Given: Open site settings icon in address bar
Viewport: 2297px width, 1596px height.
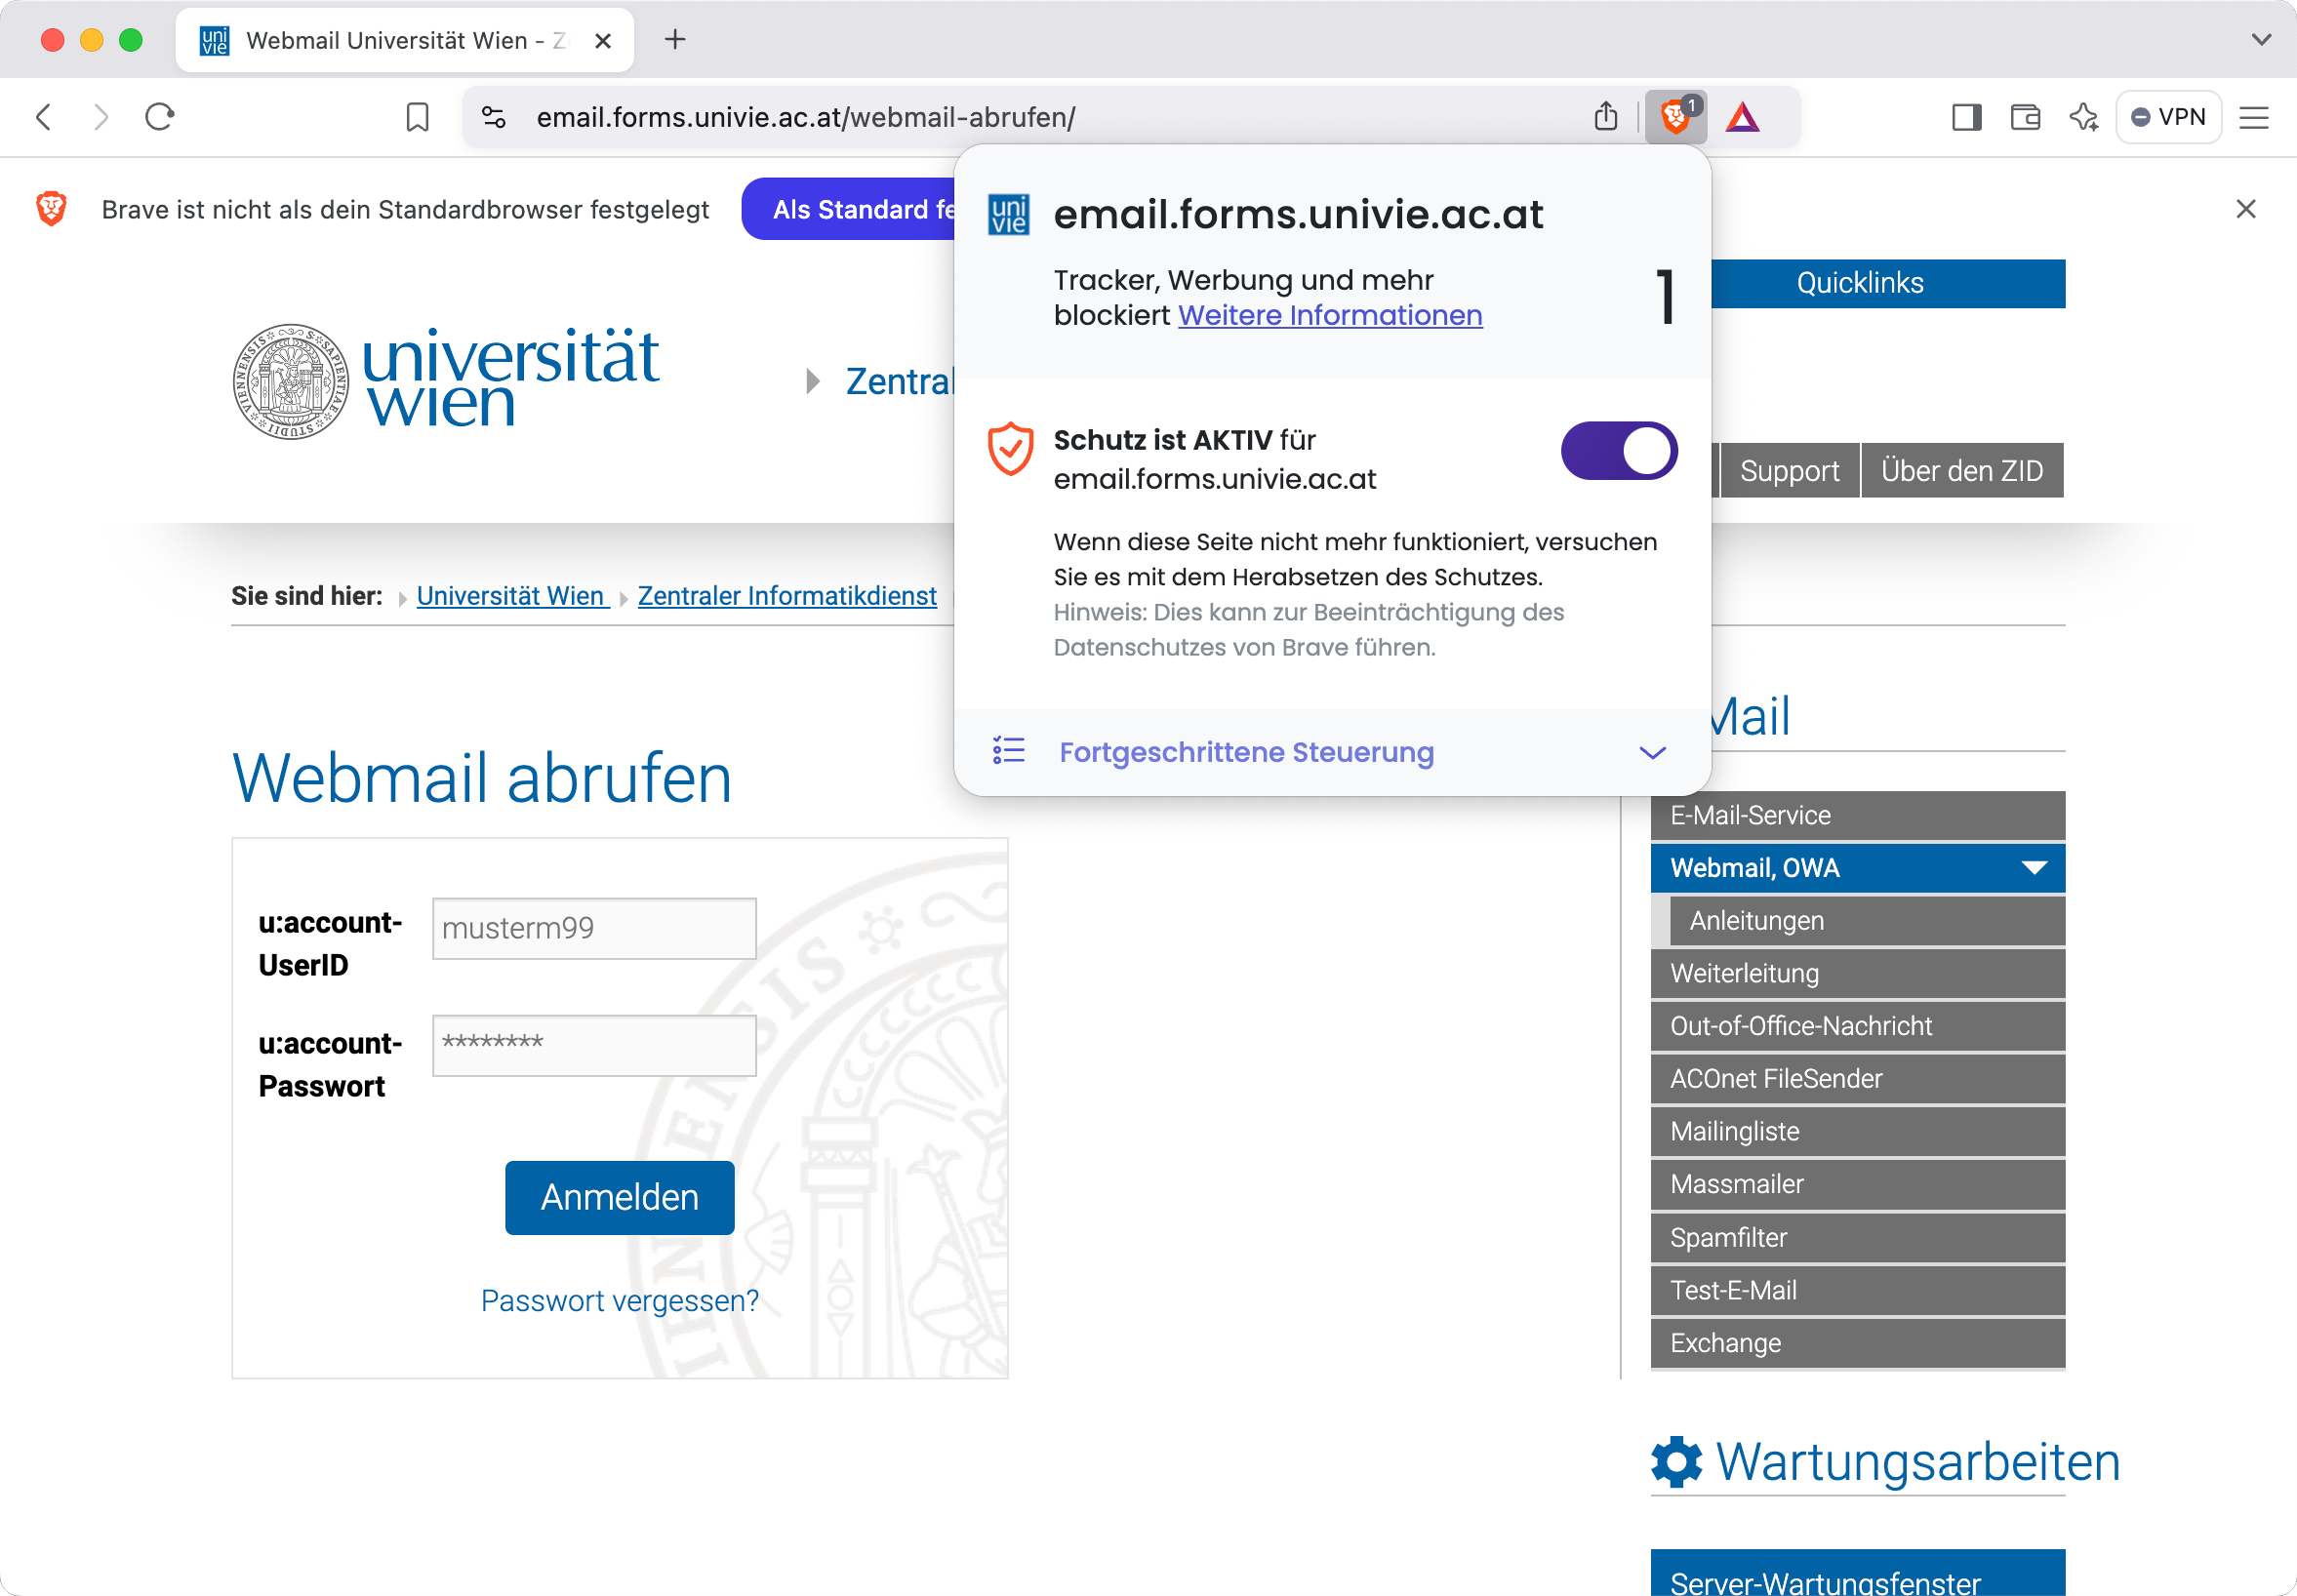Looking at the screenshot, I should point(494,117).
